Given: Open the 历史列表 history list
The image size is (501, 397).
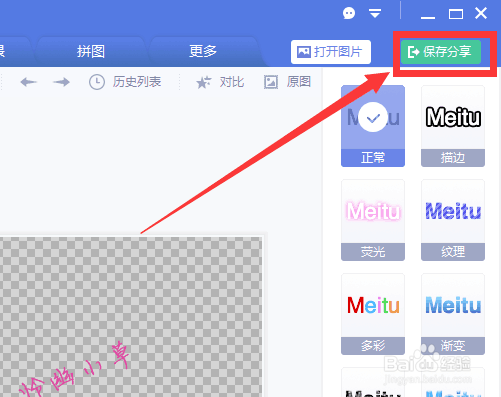Looking at the screenshot, I should pos(125,82).
